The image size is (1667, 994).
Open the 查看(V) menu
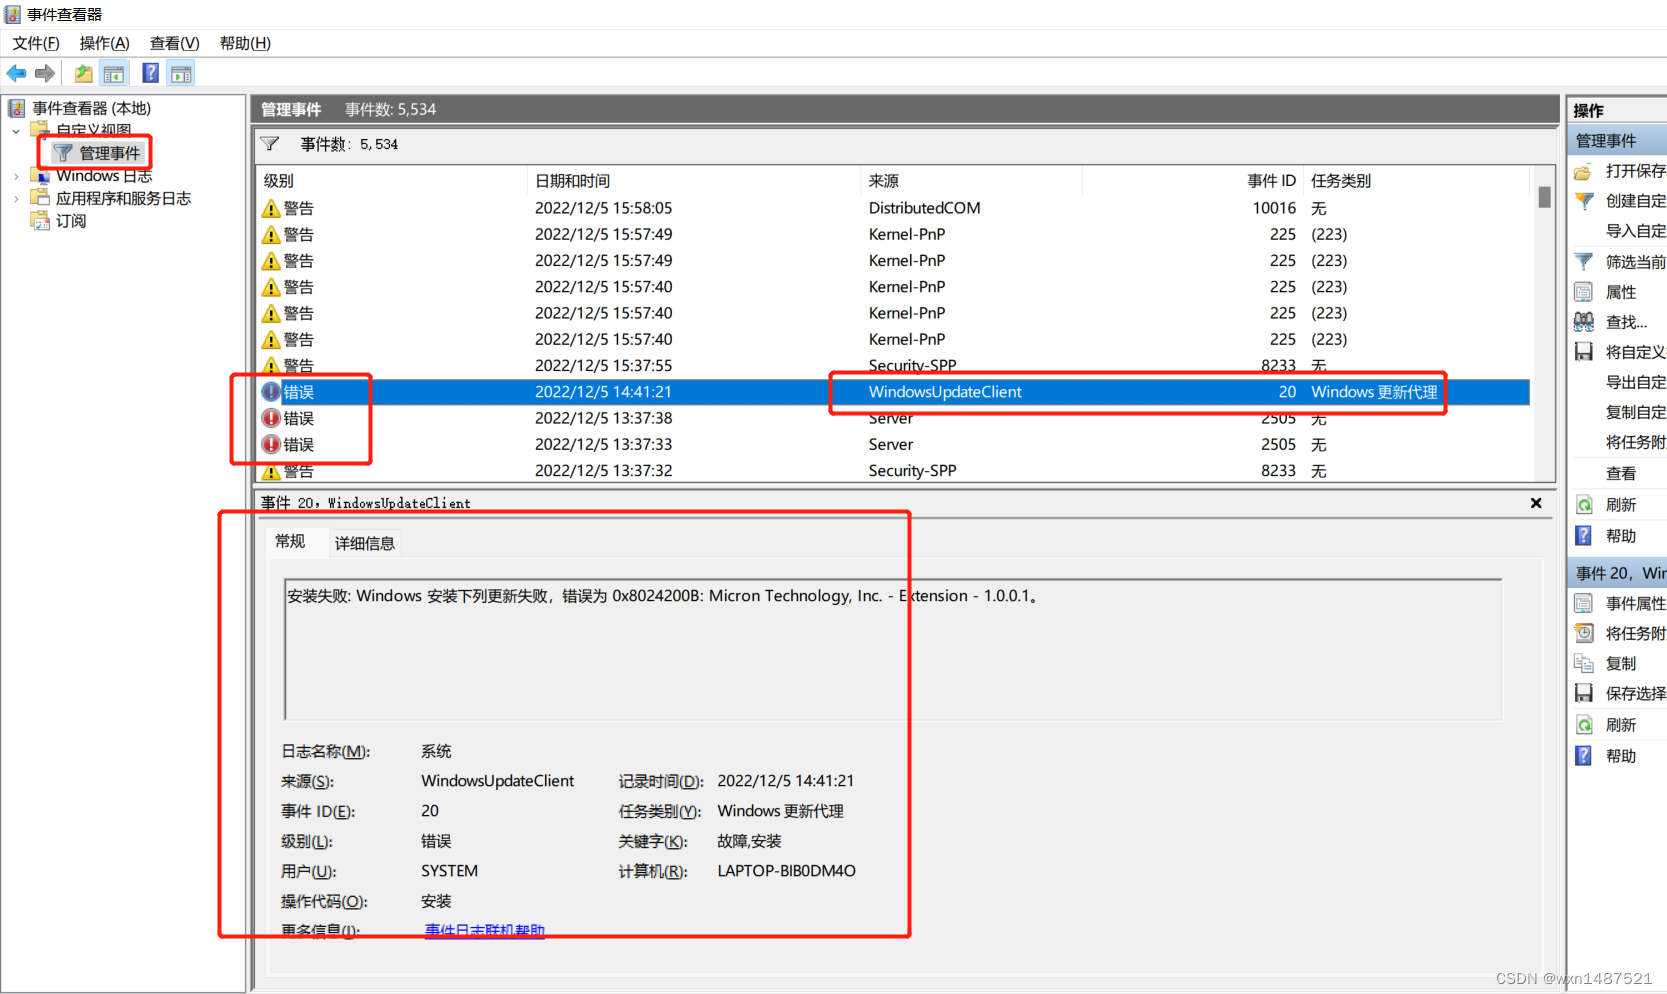(x=174, y=43)
